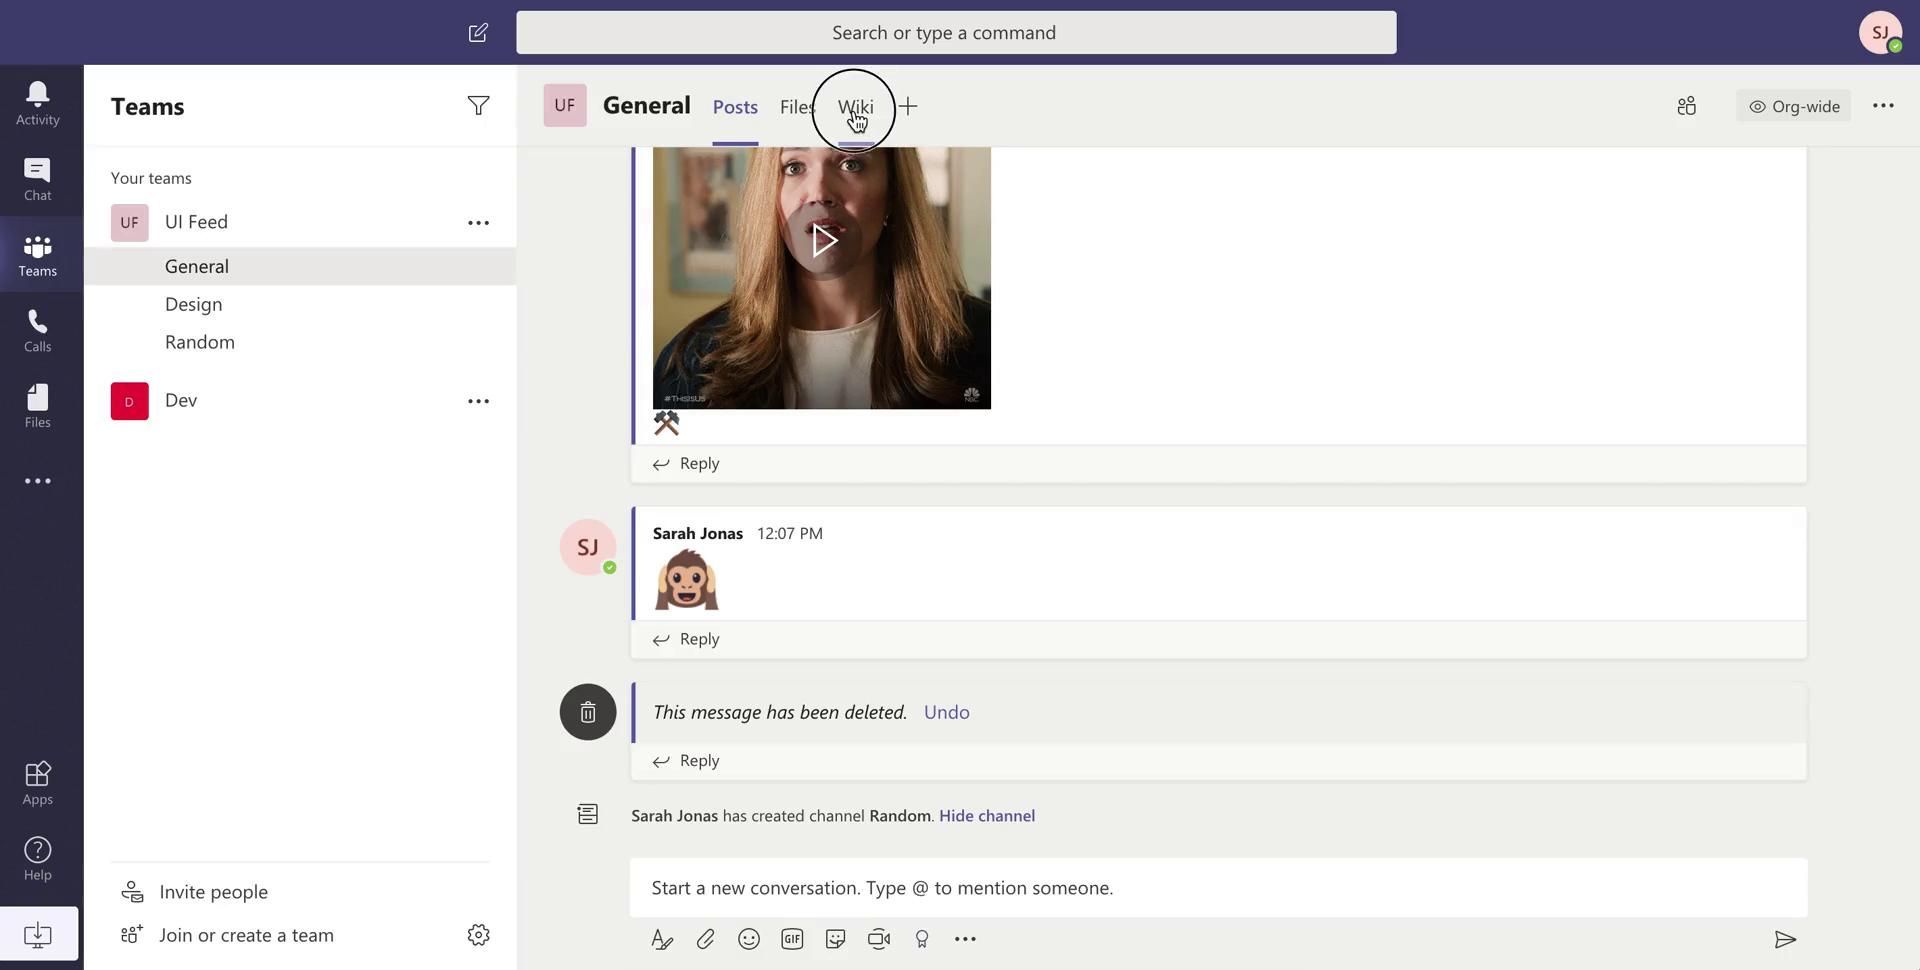This screenshot has width=1920, height=970.
Task: Open more options for Dev team
Action: click(x=478, y=401)
